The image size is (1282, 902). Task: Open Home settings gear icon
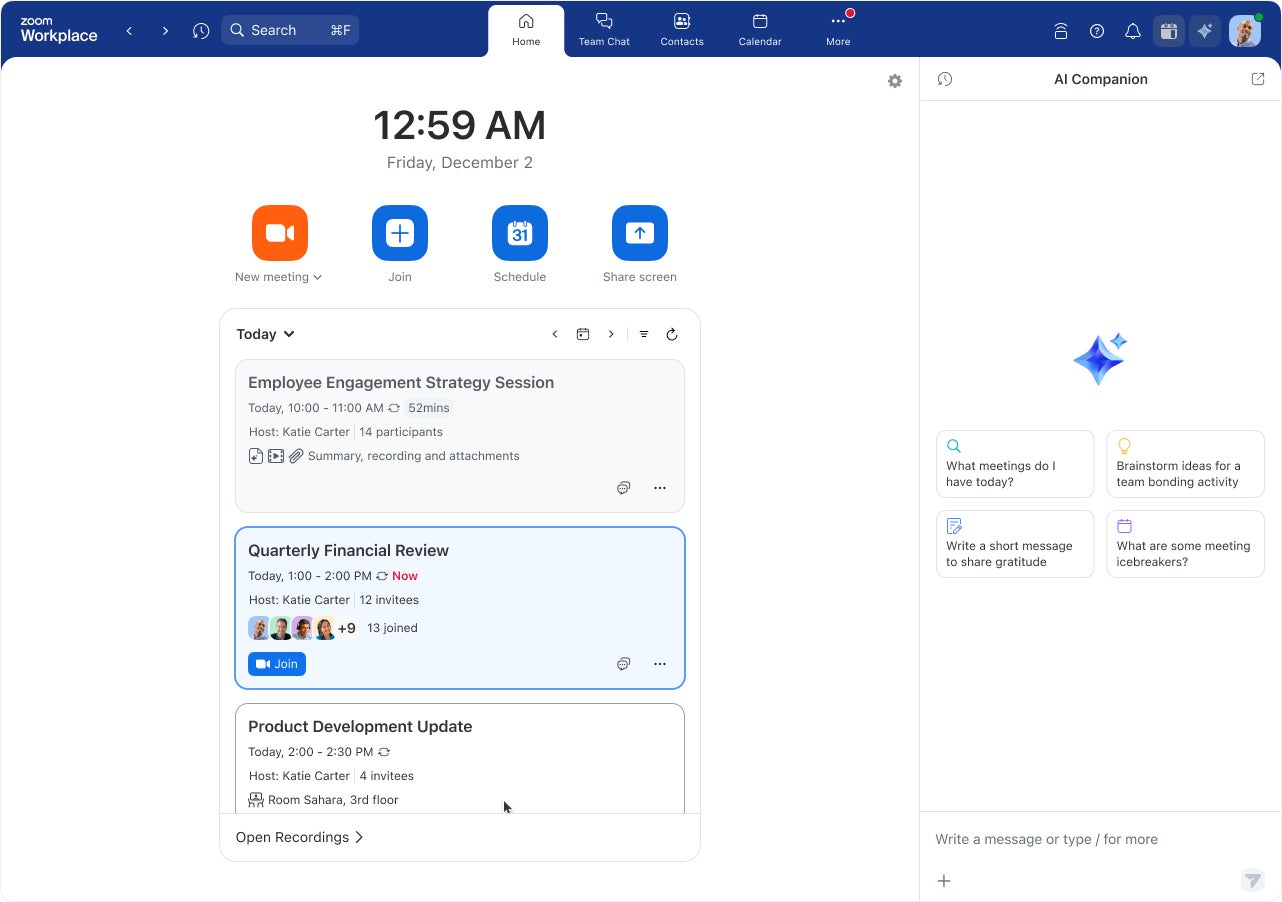[895, 81]
